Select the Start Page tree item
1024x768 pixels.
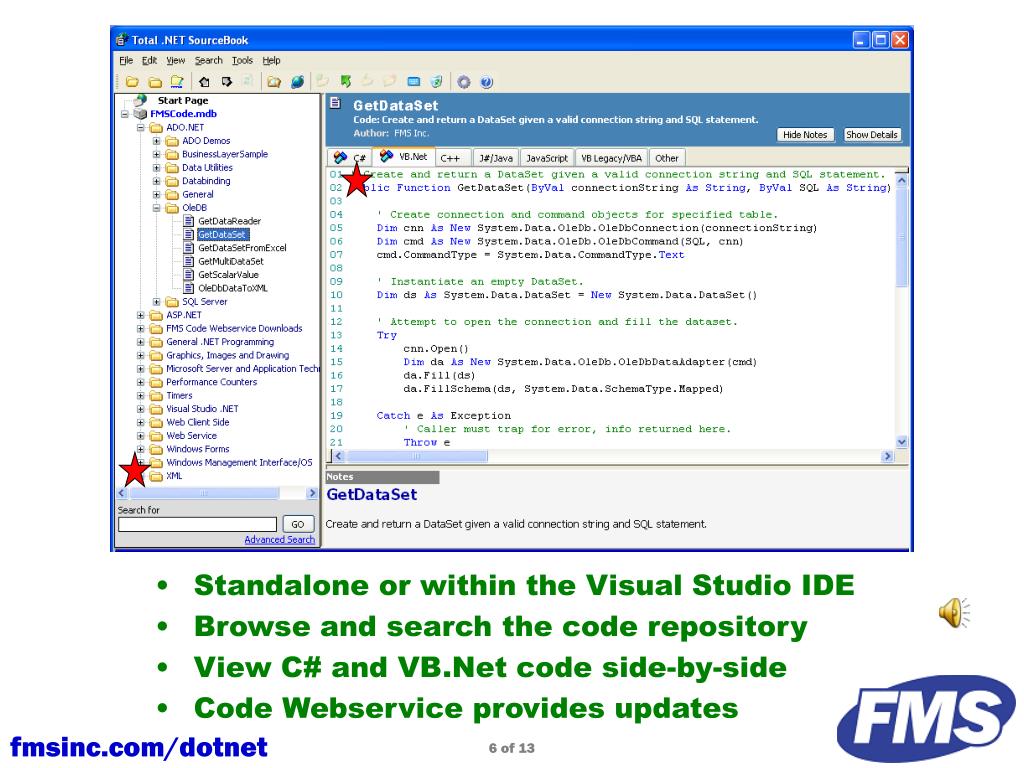(x=183, y=100)
